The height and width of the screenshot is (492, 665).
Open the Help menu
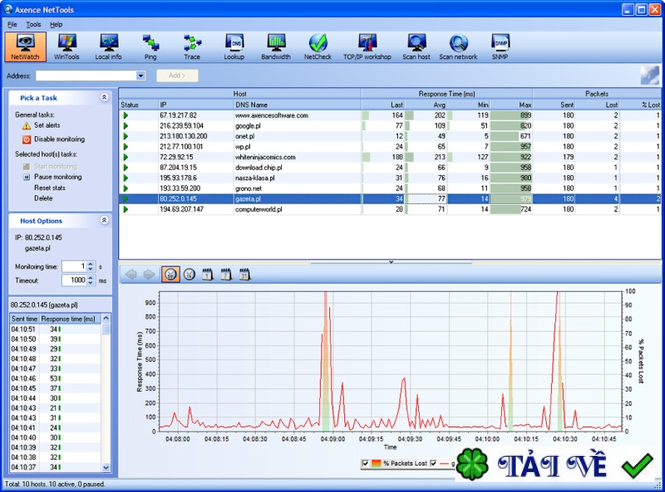(56, 24)
